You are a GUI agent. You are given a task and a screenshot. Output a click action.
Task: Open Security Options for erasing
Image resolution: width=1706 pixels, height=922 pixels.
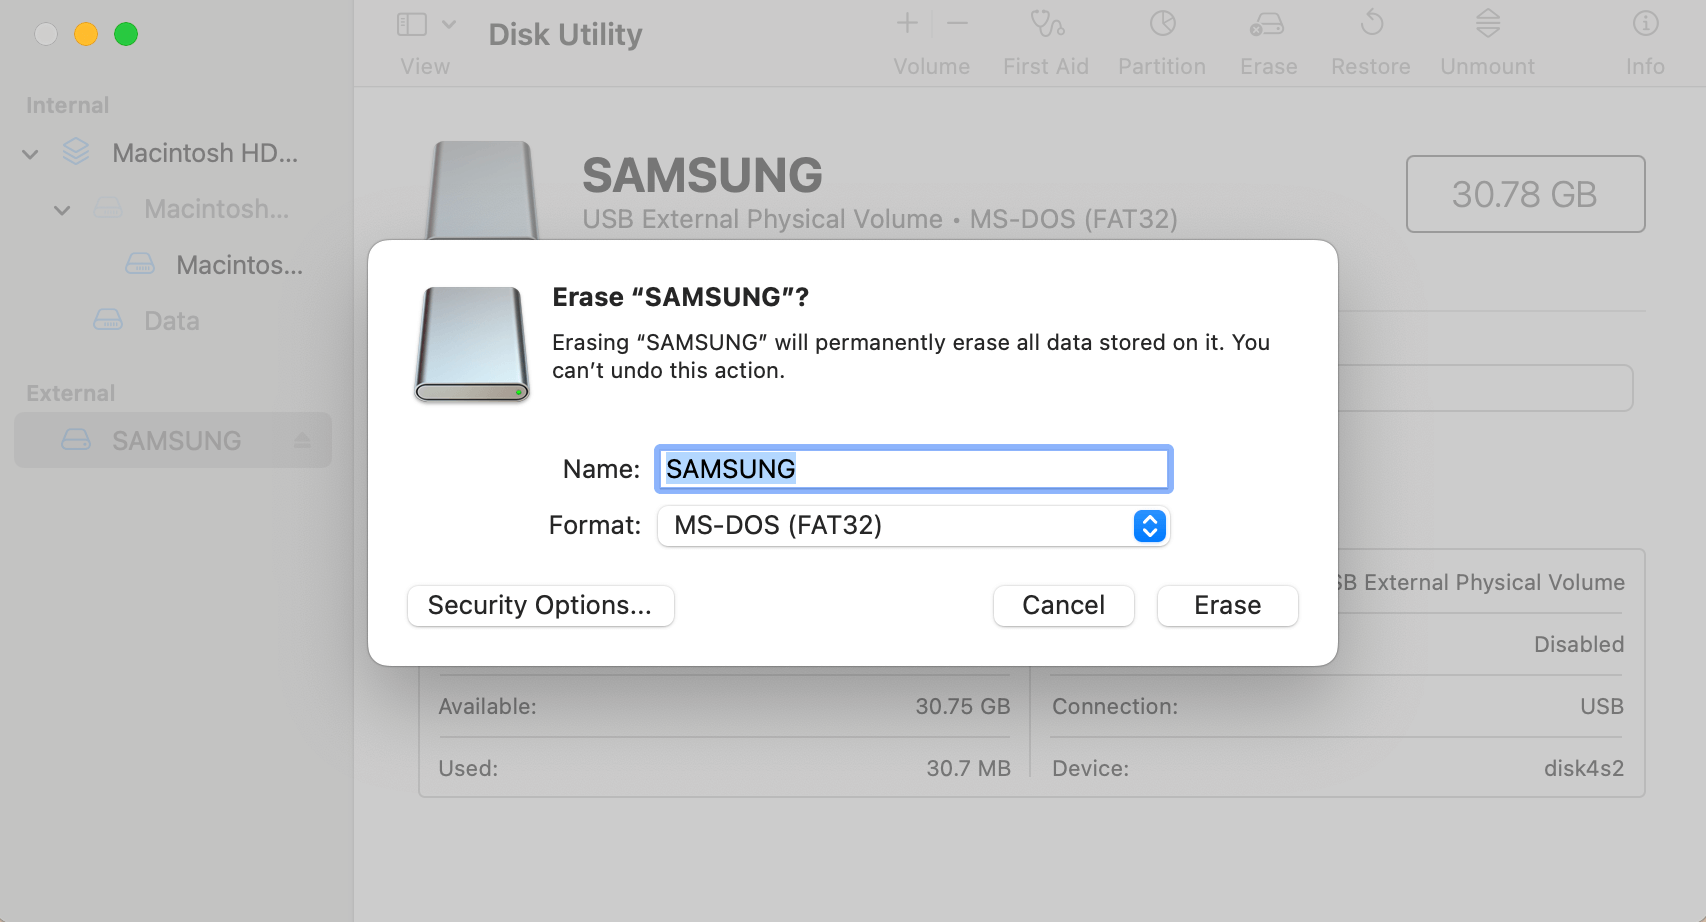coord(539,605)
